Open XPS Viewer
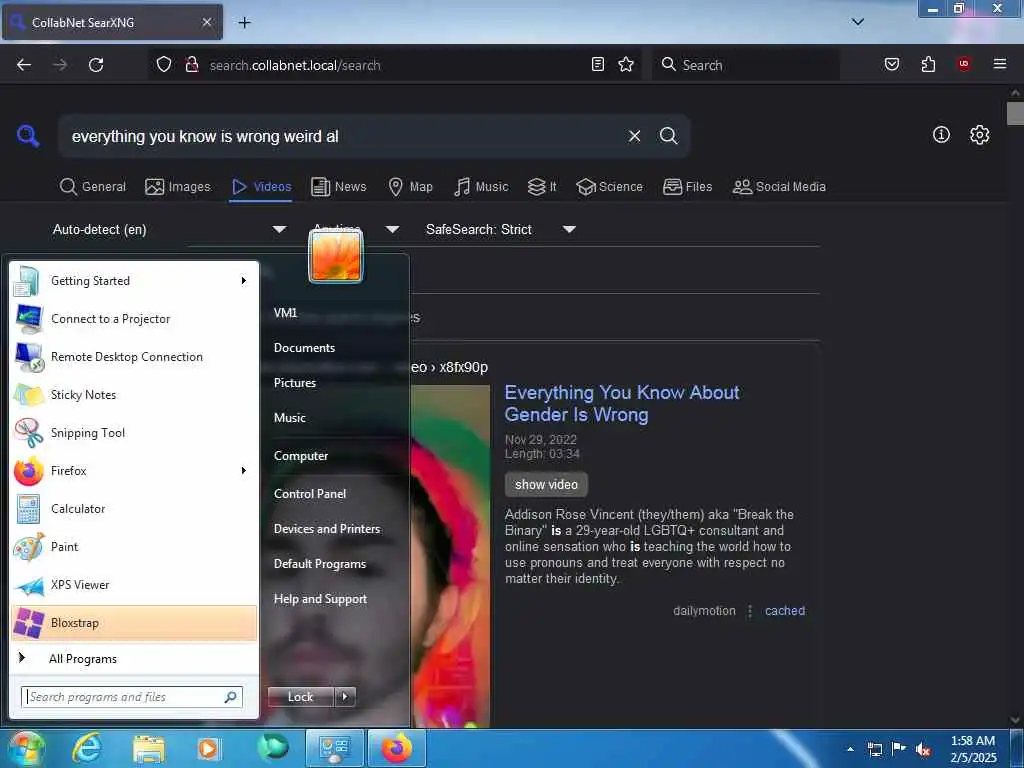This screenshot has width=1024, height=768. click(134, 584)
